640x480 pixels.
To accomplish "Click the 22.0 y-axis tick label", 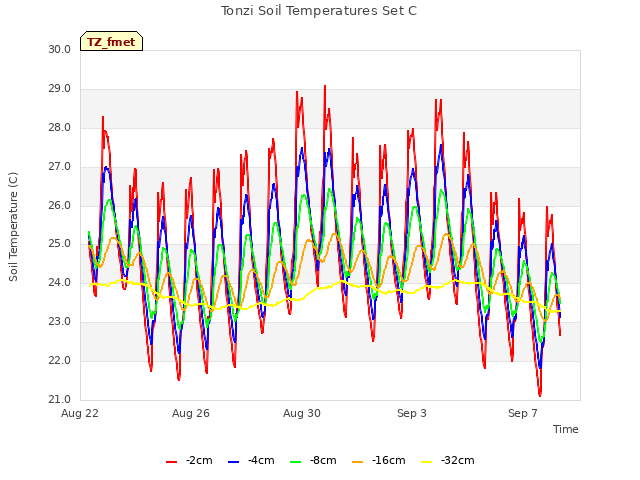I will [60, 360].
